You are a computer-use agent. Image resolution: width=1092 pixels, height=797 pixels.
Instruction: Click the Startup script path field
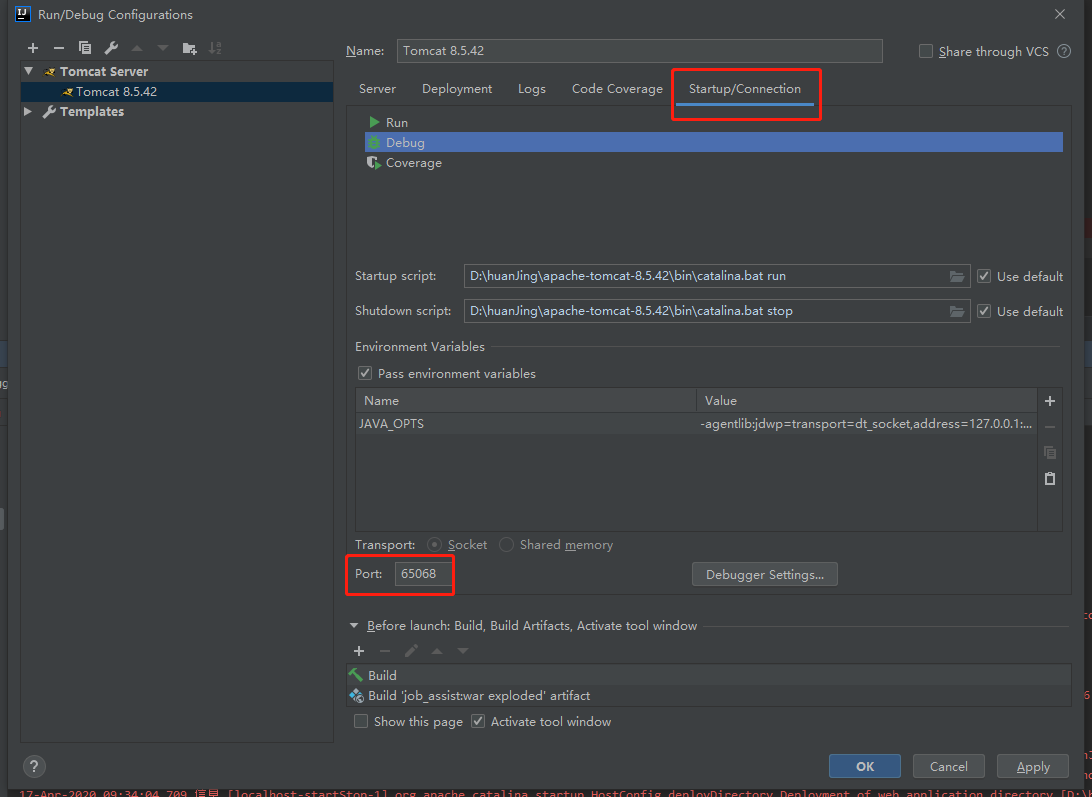tap(717, 276)
